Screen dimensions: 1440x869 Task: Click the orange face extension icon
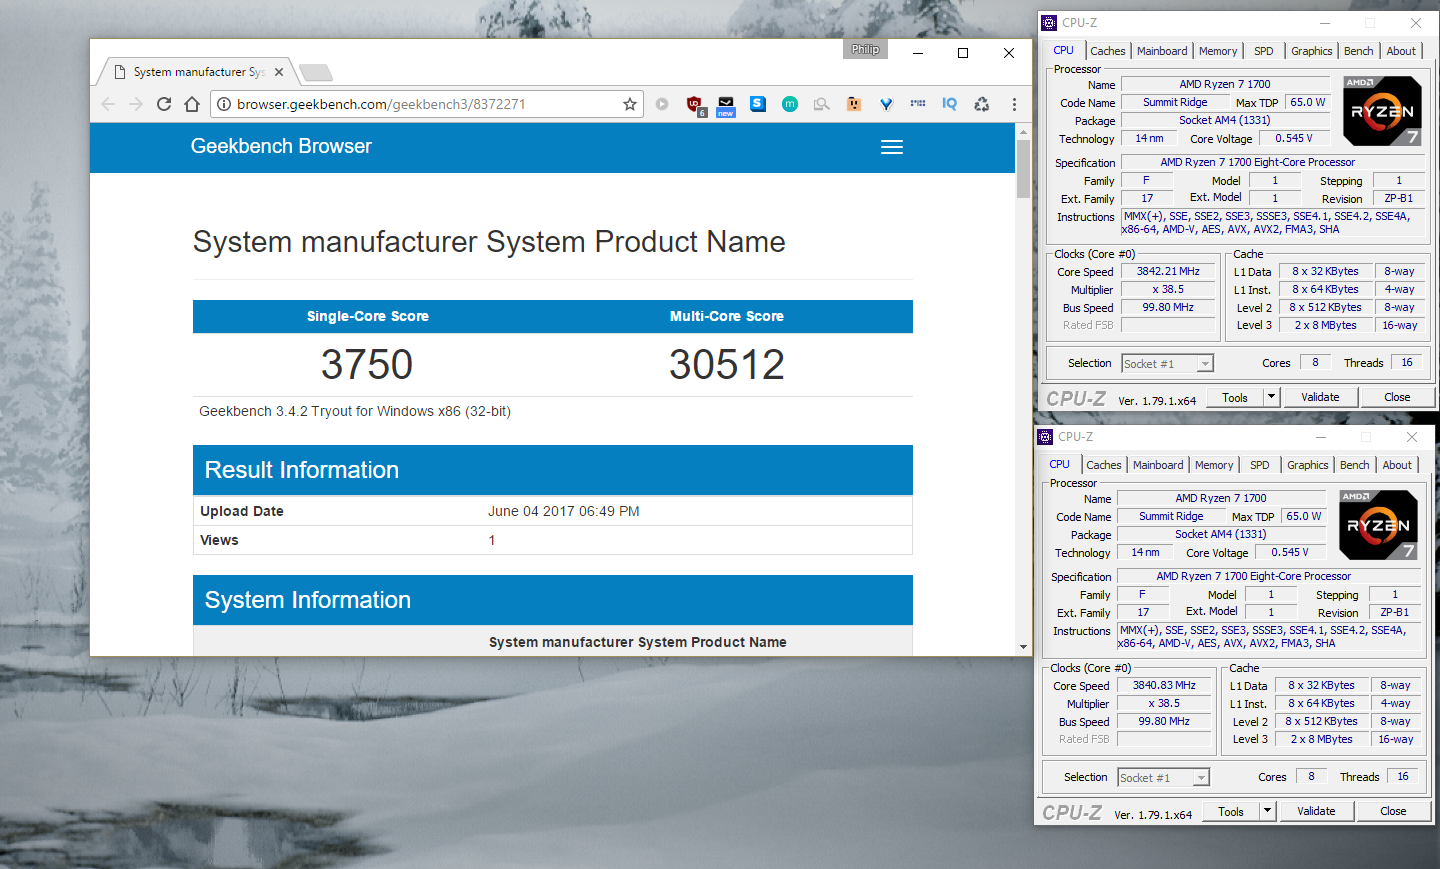854,104
